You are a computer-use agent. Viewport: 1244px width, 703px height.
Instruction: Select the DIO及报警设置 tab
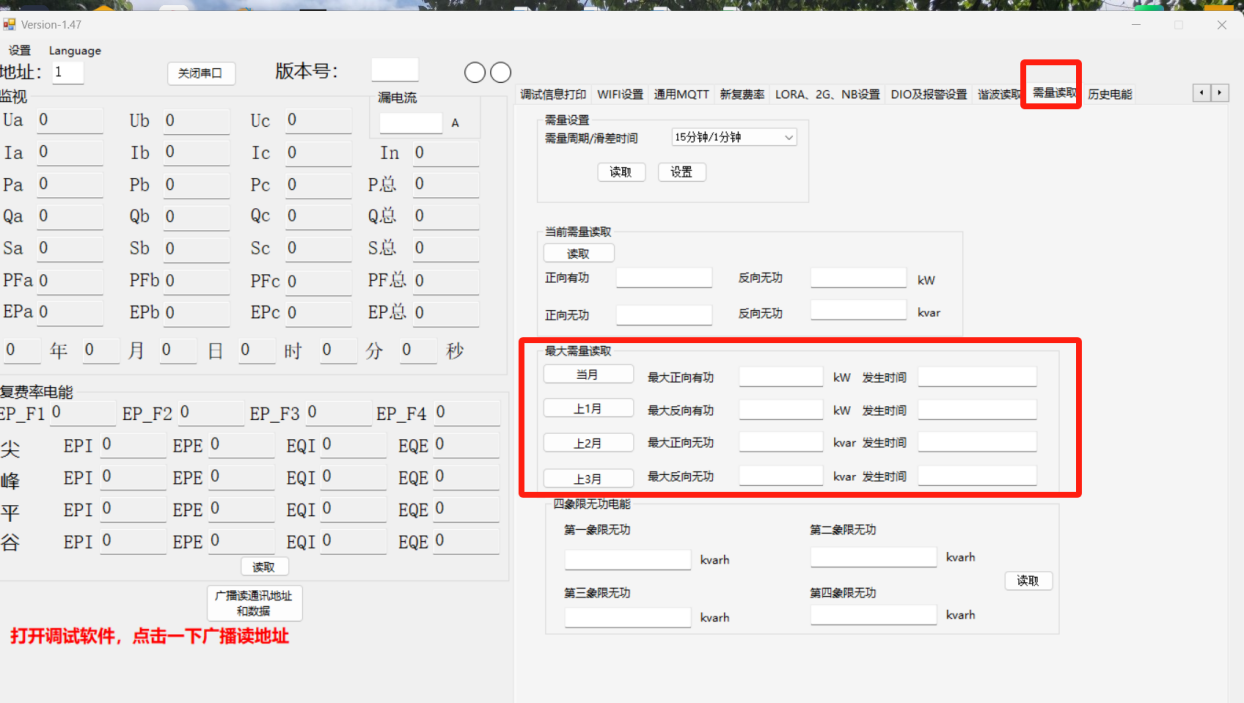pyautogui.click(x=928, y=95)
